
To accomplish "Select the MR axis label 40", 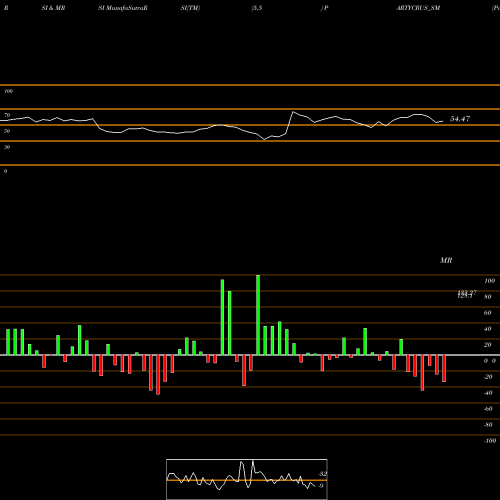I will pos(488,329).
